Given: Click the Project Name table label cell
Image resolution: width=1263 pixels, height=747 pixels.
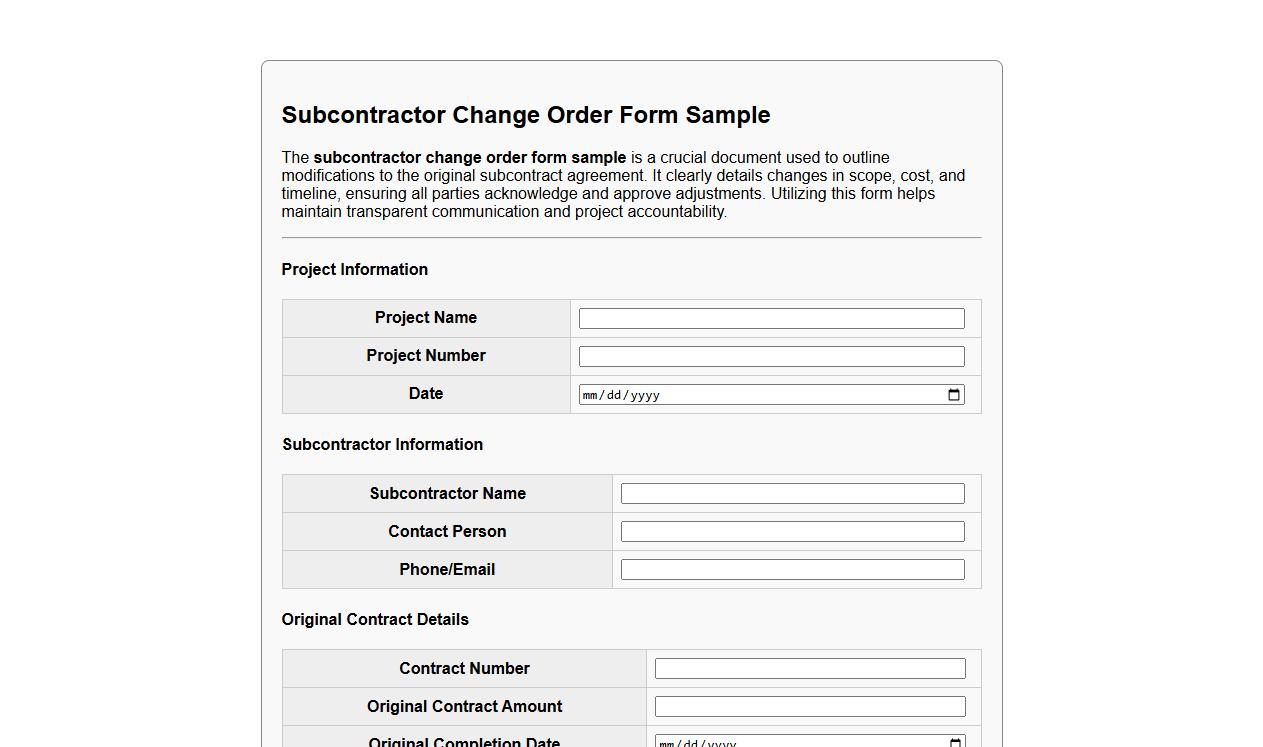Looking at the screenshot, I should point(425,317).
